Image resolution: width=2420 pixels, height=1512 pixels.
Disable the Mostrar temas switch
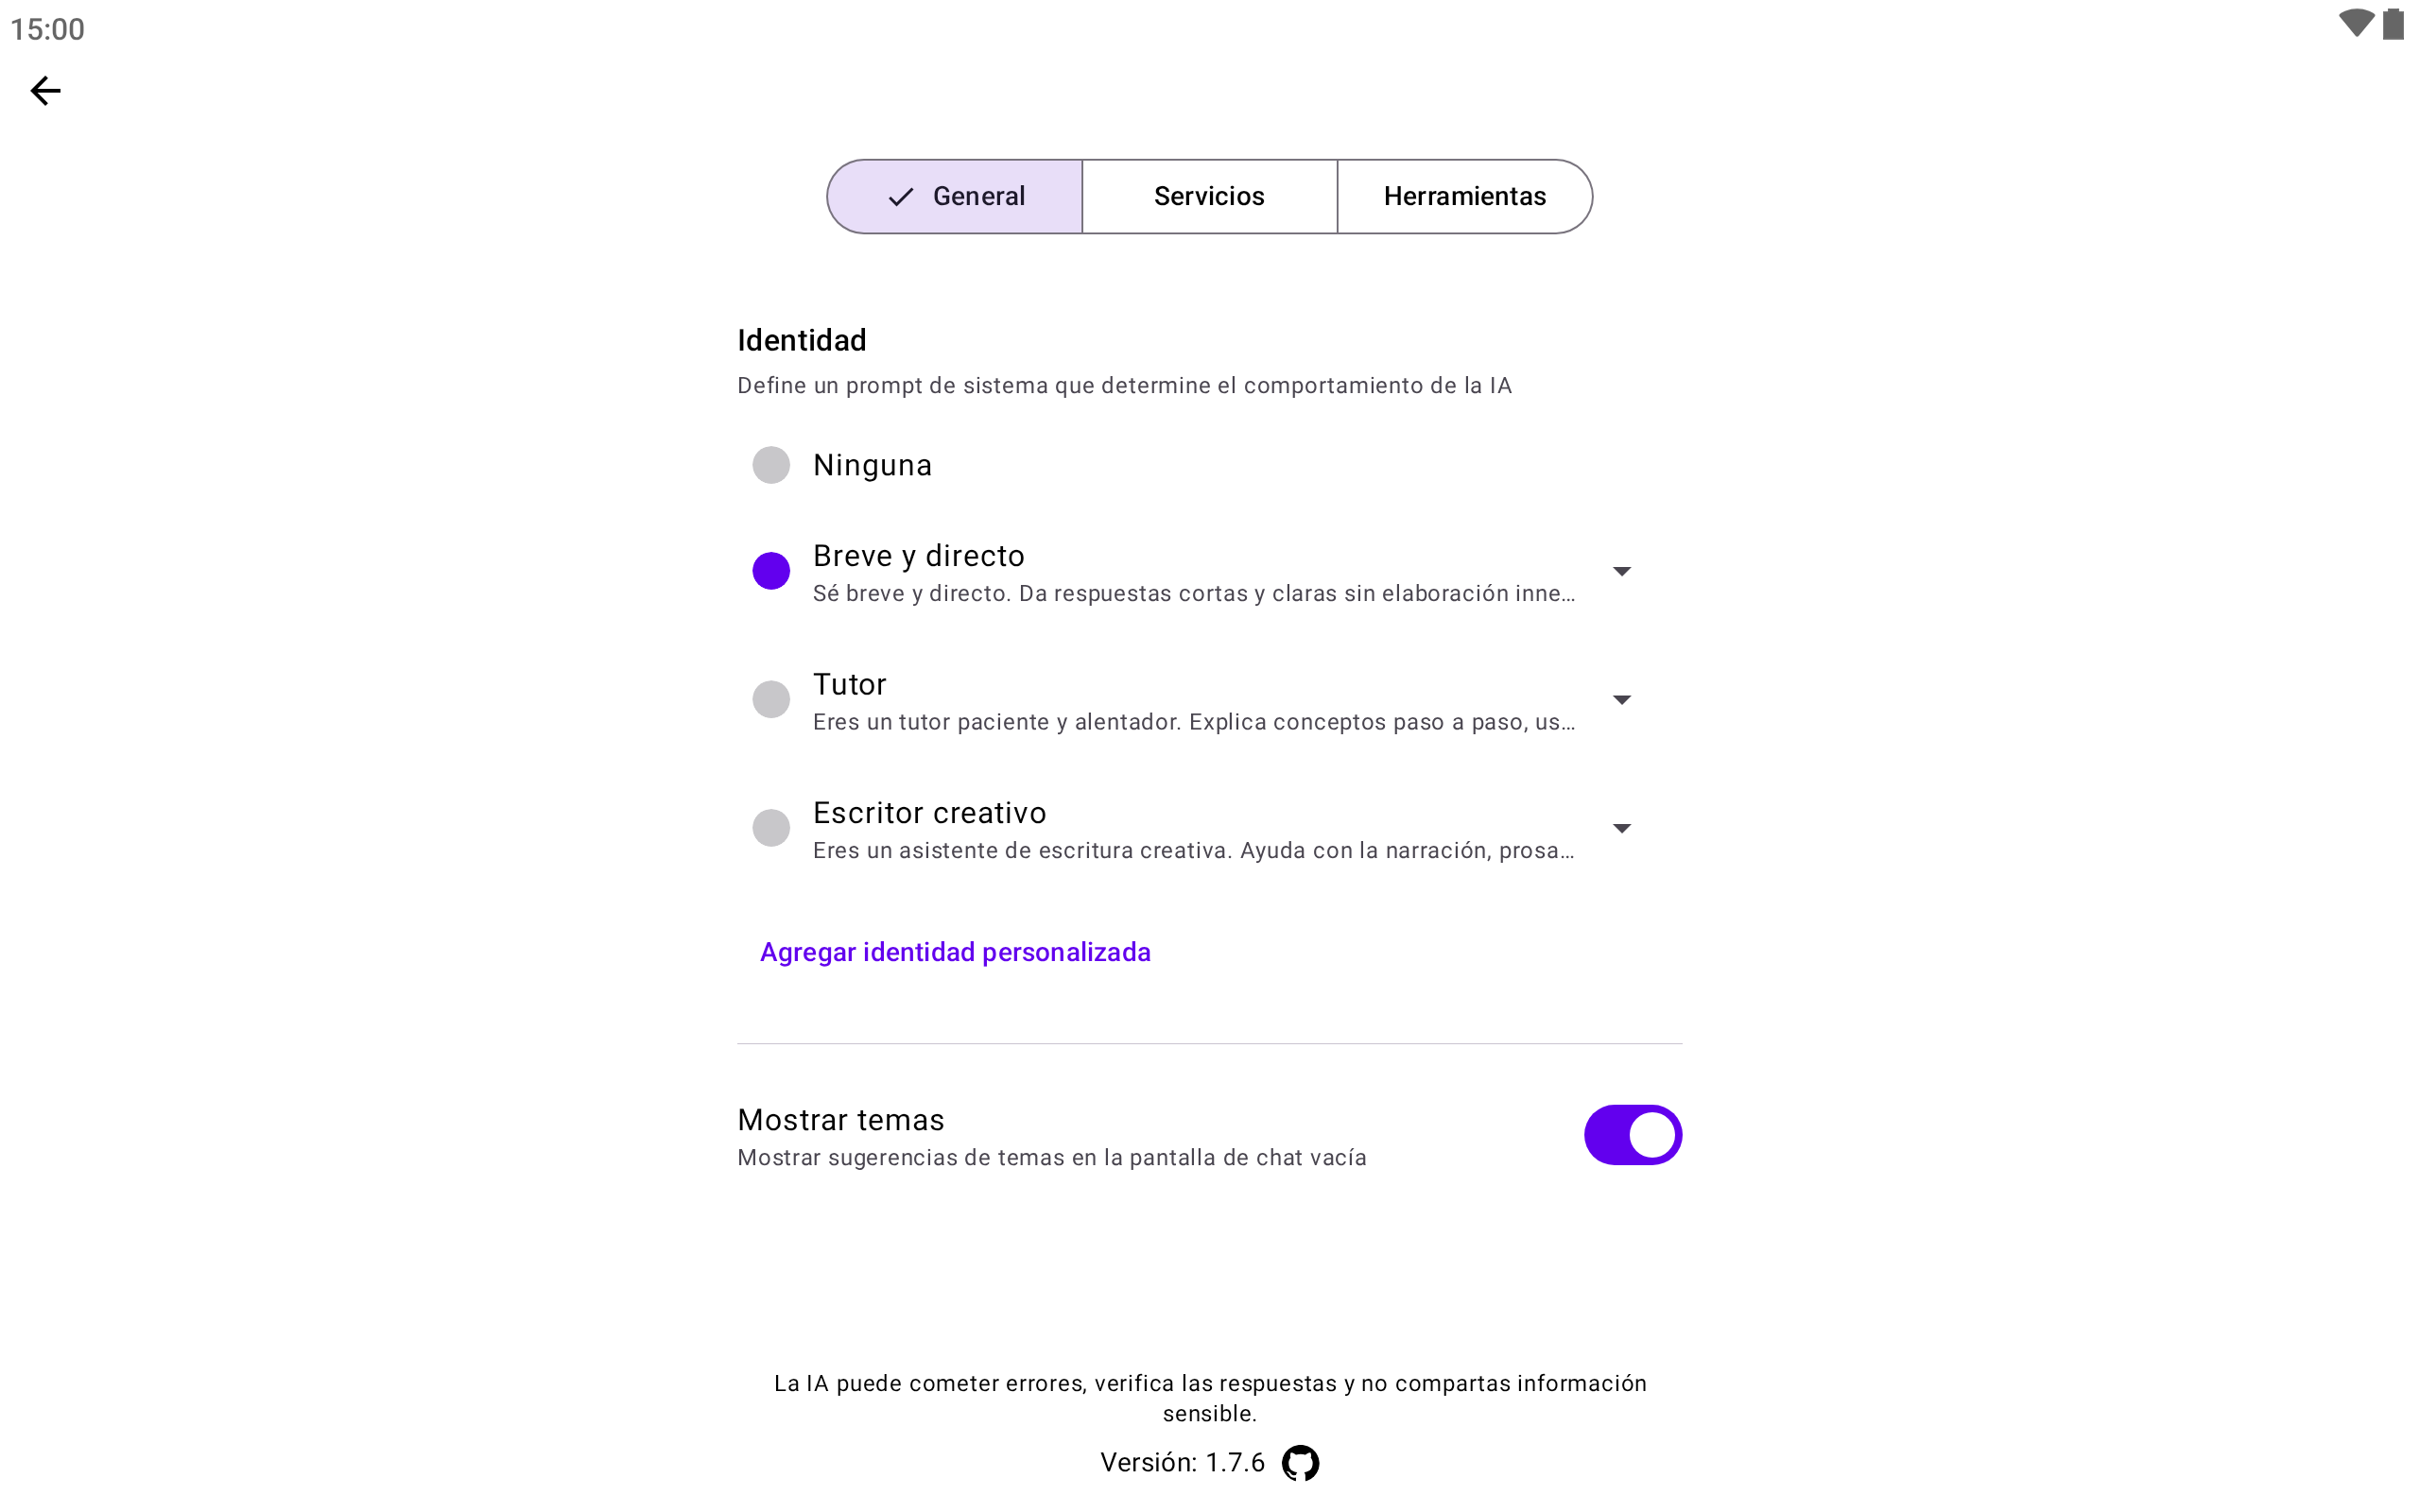1632,1135
